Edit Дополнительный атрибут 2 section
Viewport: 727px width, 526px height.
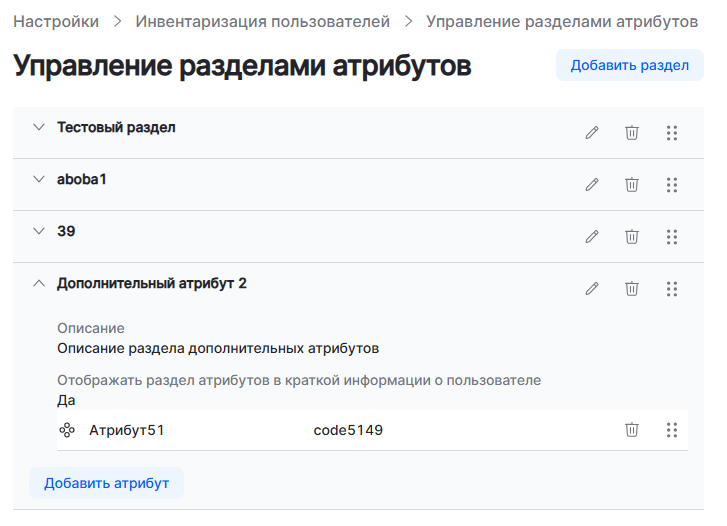pos(592,288)
